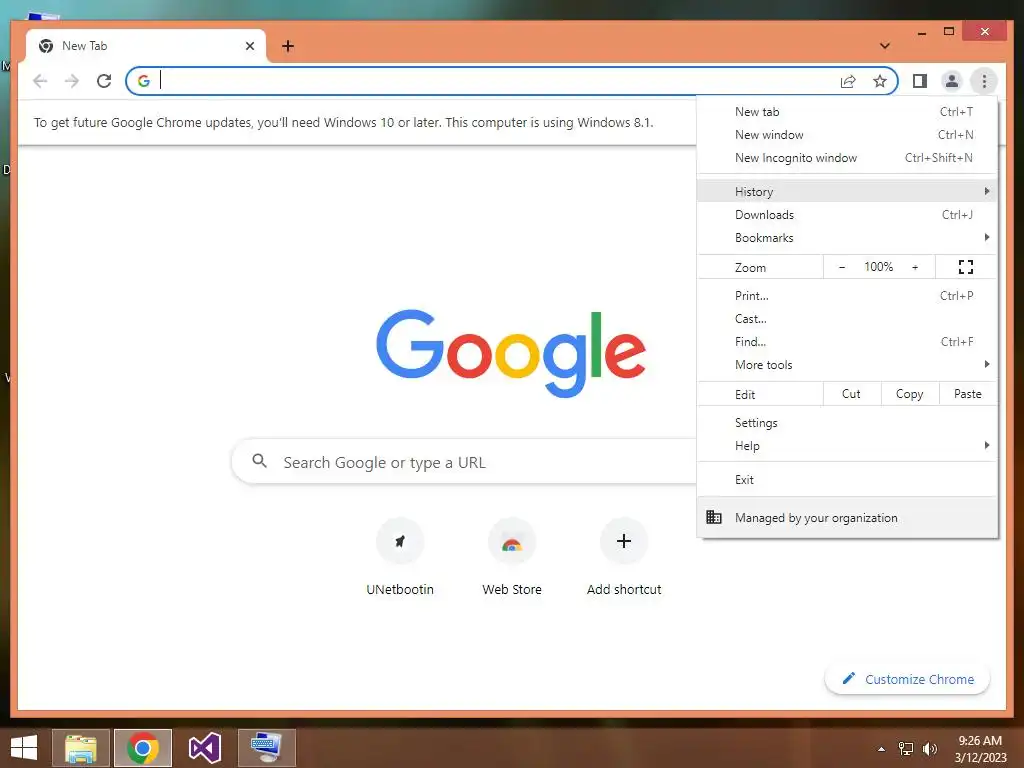Click the 100% zoom level value

pyautogui.click(x=878, y=266)
